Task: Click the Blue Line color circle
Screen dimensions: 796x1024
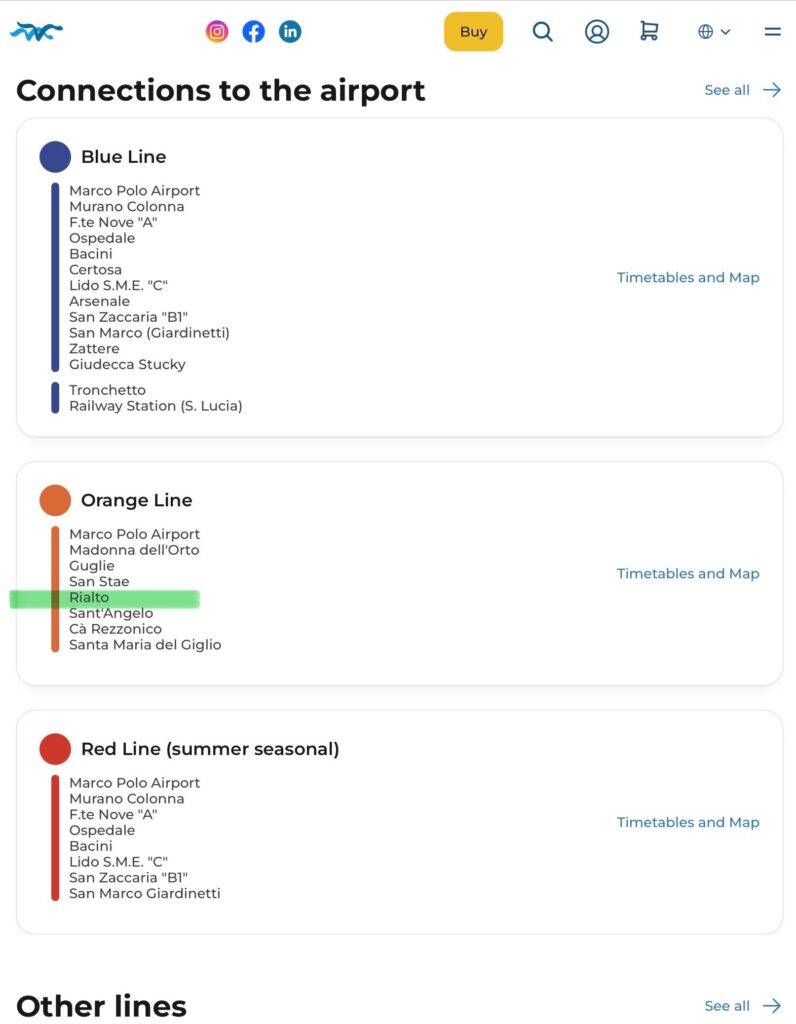Action: (55, 157)
